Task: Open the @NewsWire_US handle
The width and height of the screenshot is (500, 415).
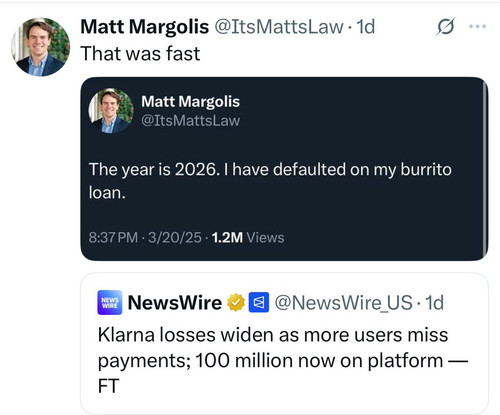Action: coord(343,303)
